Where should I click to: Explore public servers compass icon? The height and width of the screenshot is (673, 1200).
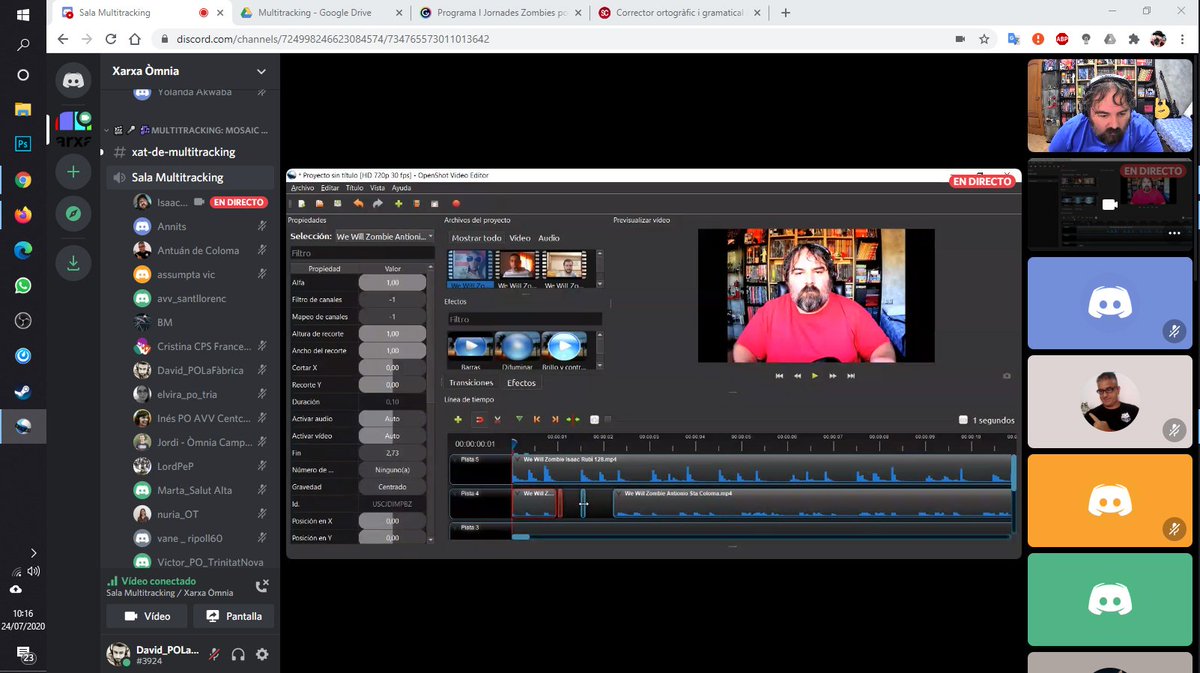point(73,214)
